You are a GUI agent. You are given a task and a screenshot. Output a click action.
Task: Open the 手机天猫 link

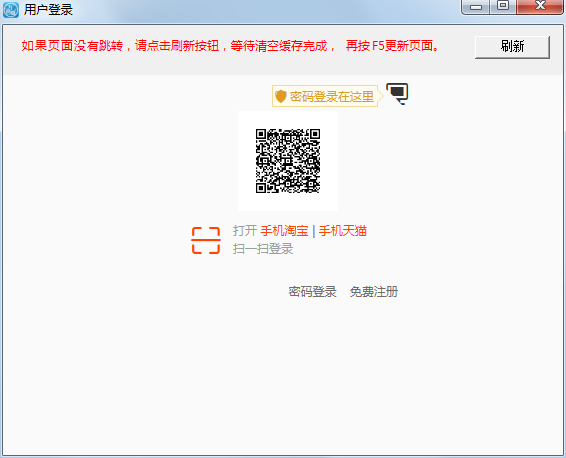click(343, 231)
